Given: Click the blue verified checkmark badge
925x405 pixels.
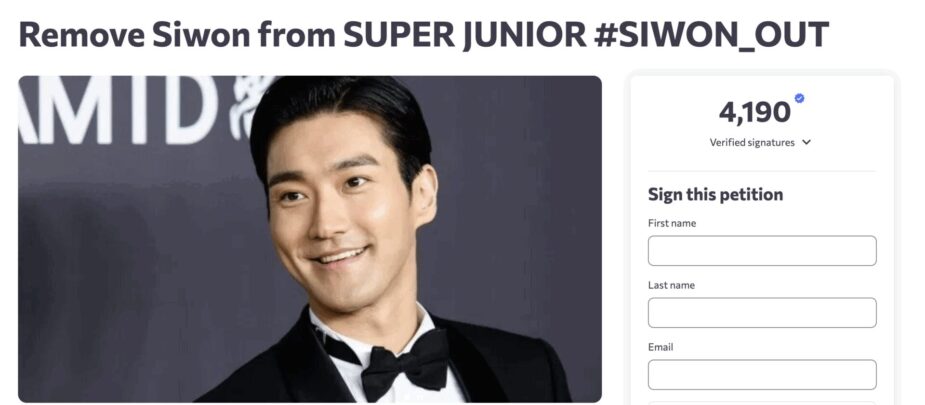Looking at the screenshot, I should pos(799,98).
